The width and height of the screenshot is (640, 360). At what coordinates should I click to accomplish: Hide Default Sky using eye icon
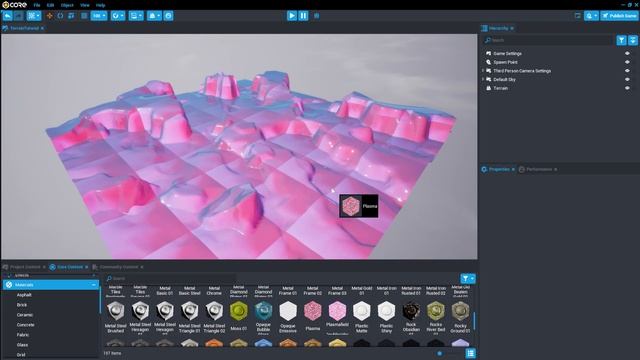[x=627, y=79]
